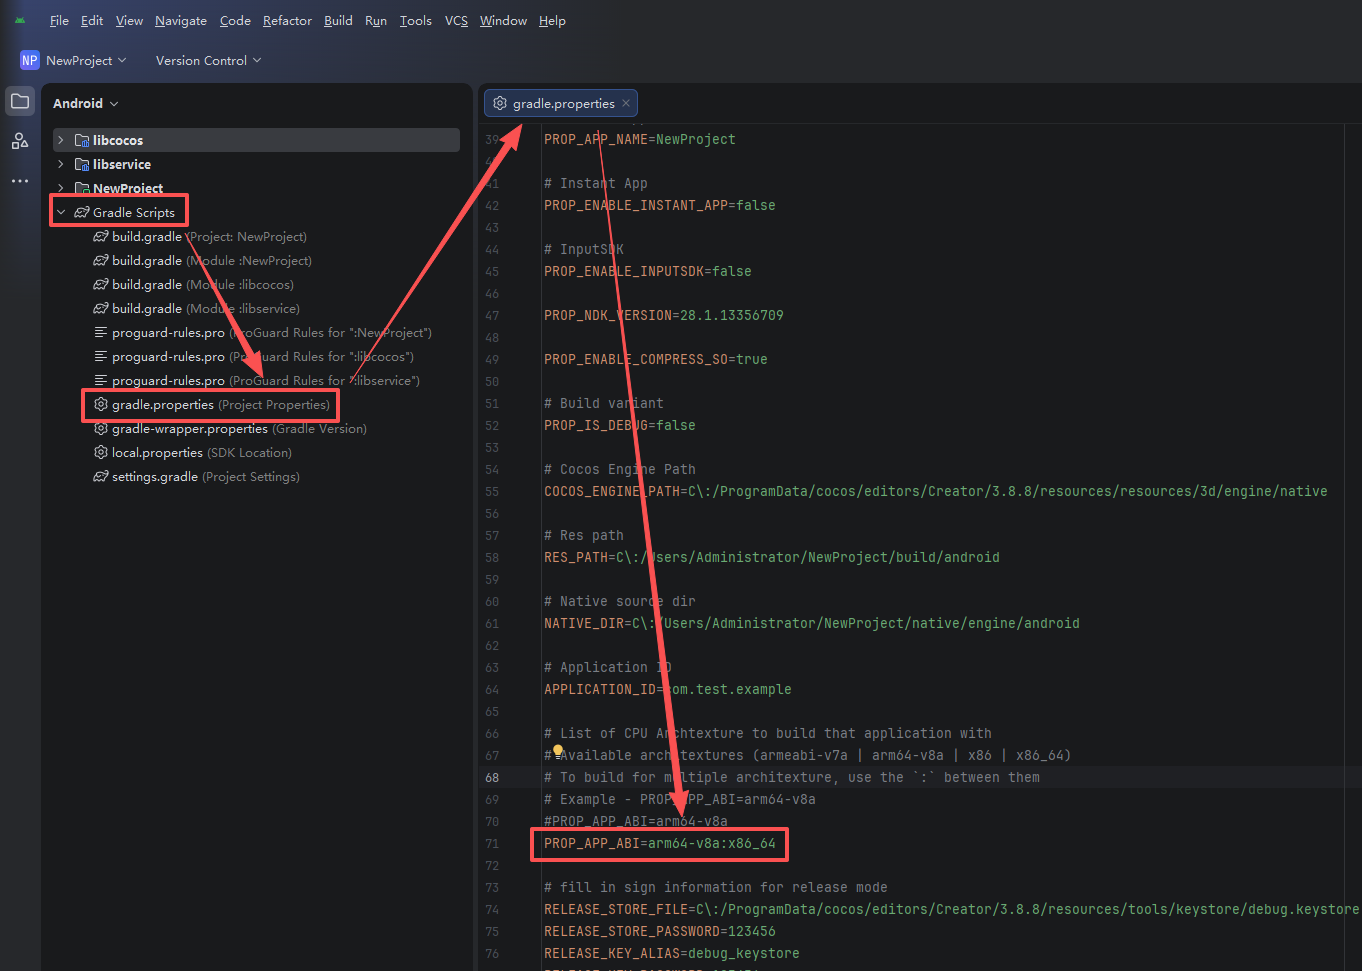
Task: Open the Navigate menu
Action: click(x=181, y=20)
